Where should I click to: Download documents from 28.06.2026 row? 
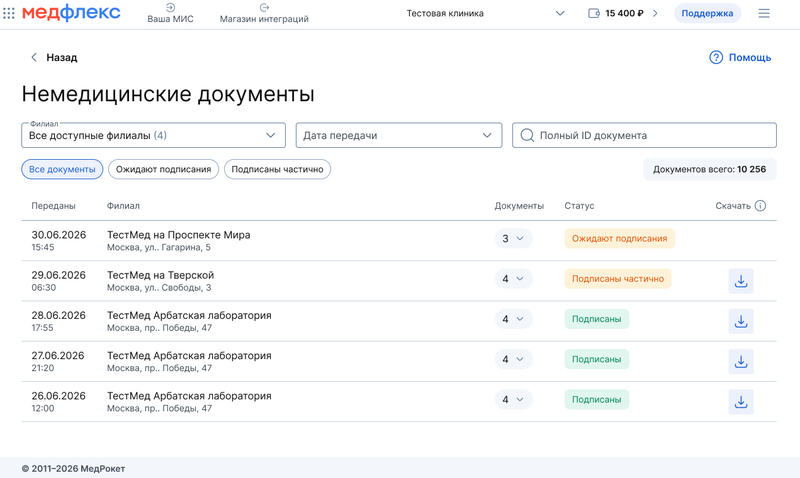(741, 321)
